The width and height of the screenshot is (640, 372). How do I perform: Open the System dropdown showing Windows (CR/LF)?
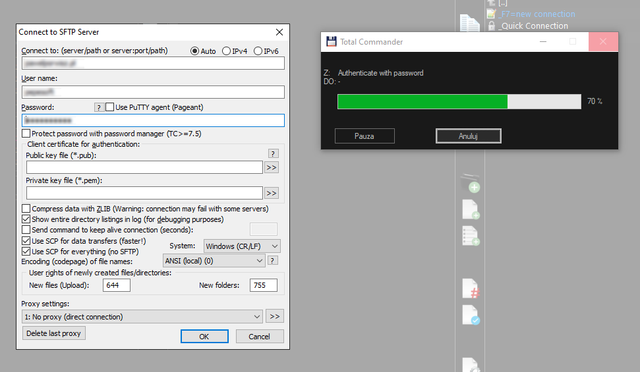point(242,246)
